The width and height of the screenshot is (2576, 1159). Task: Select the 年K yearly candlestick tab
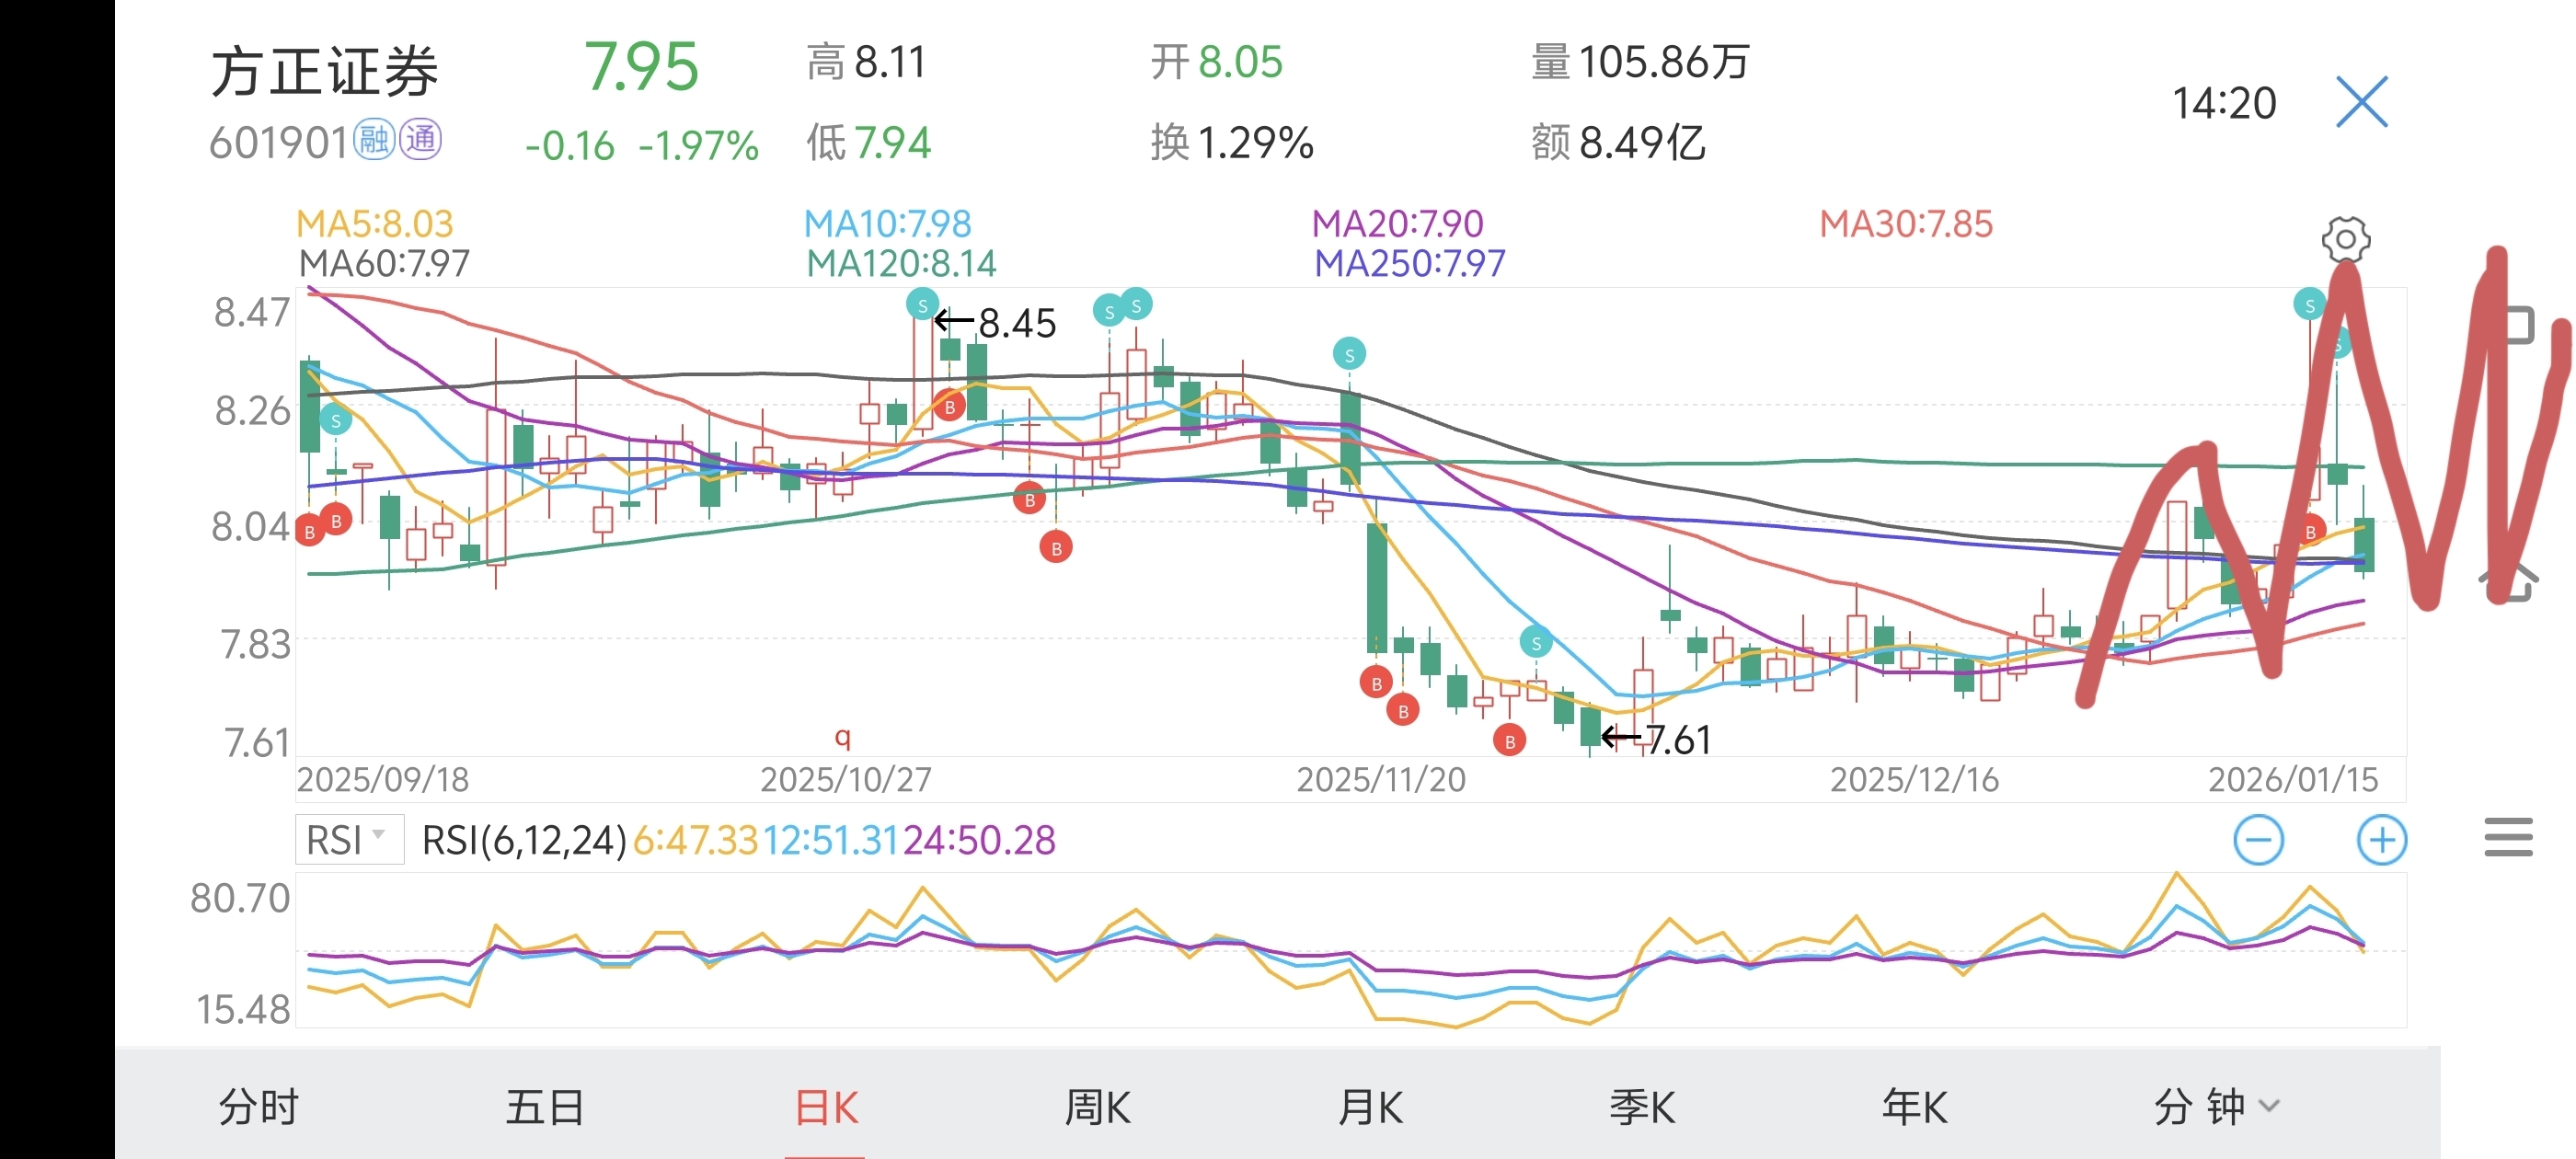[1914, 1107]
